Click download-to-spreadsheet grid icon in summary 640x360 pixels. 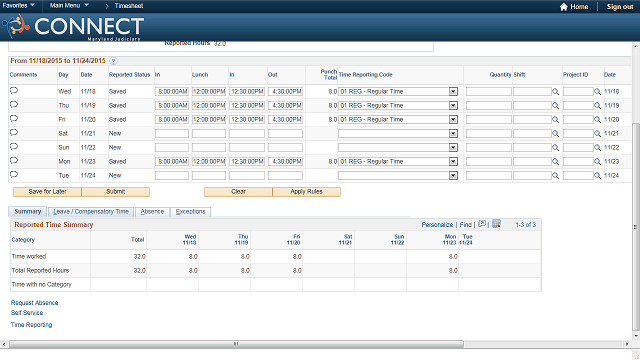point(496,224)
